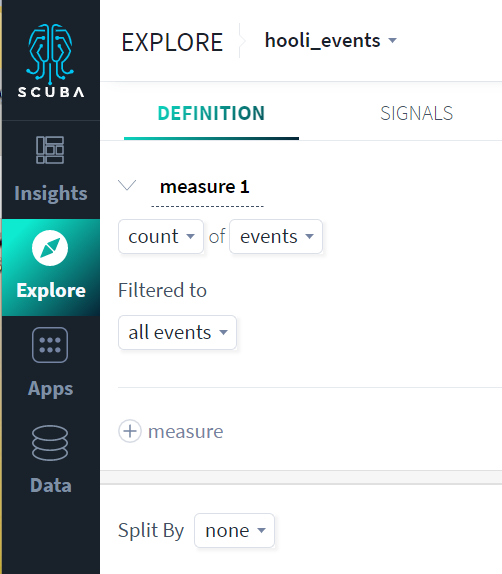Switch to the SIGNALS tab
Image resolution: width=502 pixels, height=574 pixels.
coord(416,113)
